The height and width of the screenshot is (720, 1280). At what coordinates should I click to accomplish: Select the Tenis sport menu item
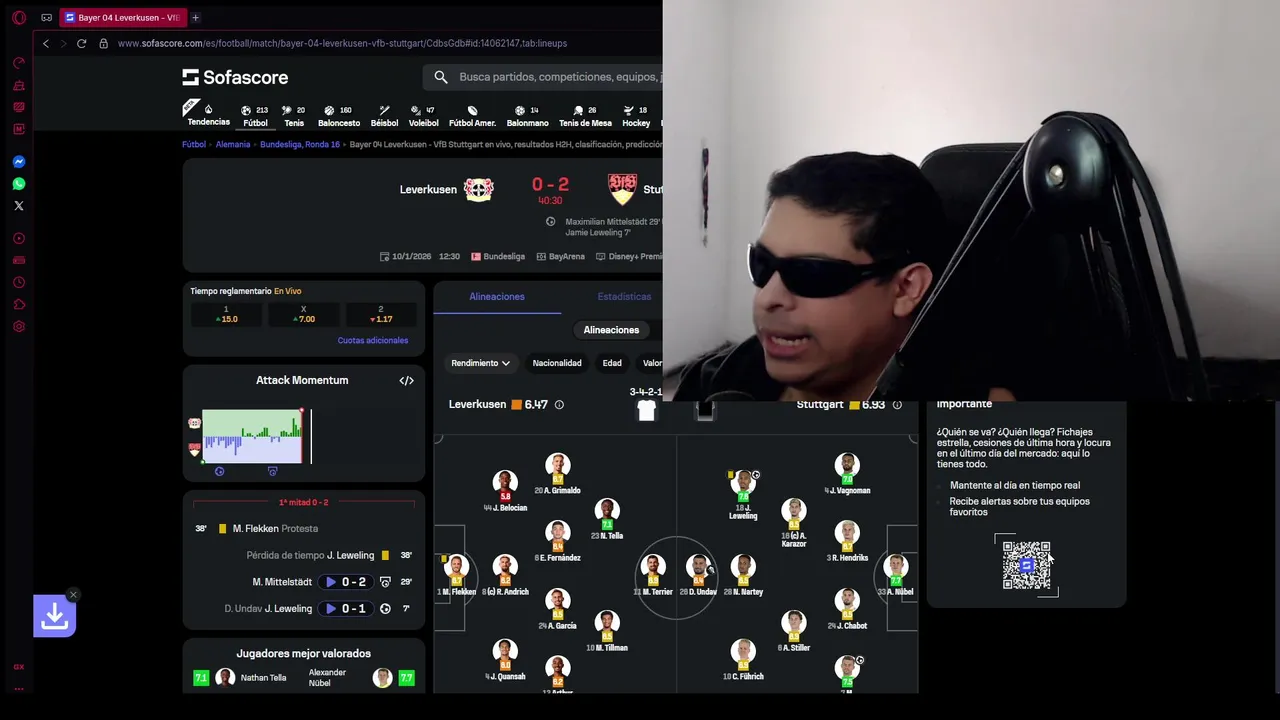tap(294, 116)
